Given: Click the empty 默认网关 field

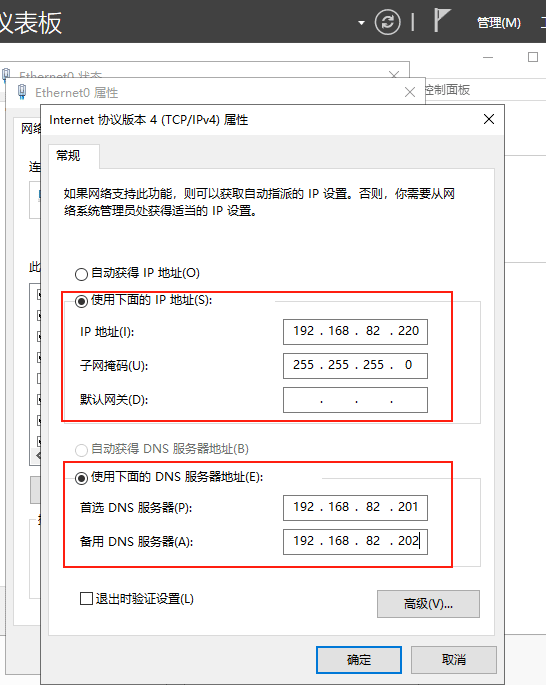Looking at the screenshot, I should [x=355, y=400].
